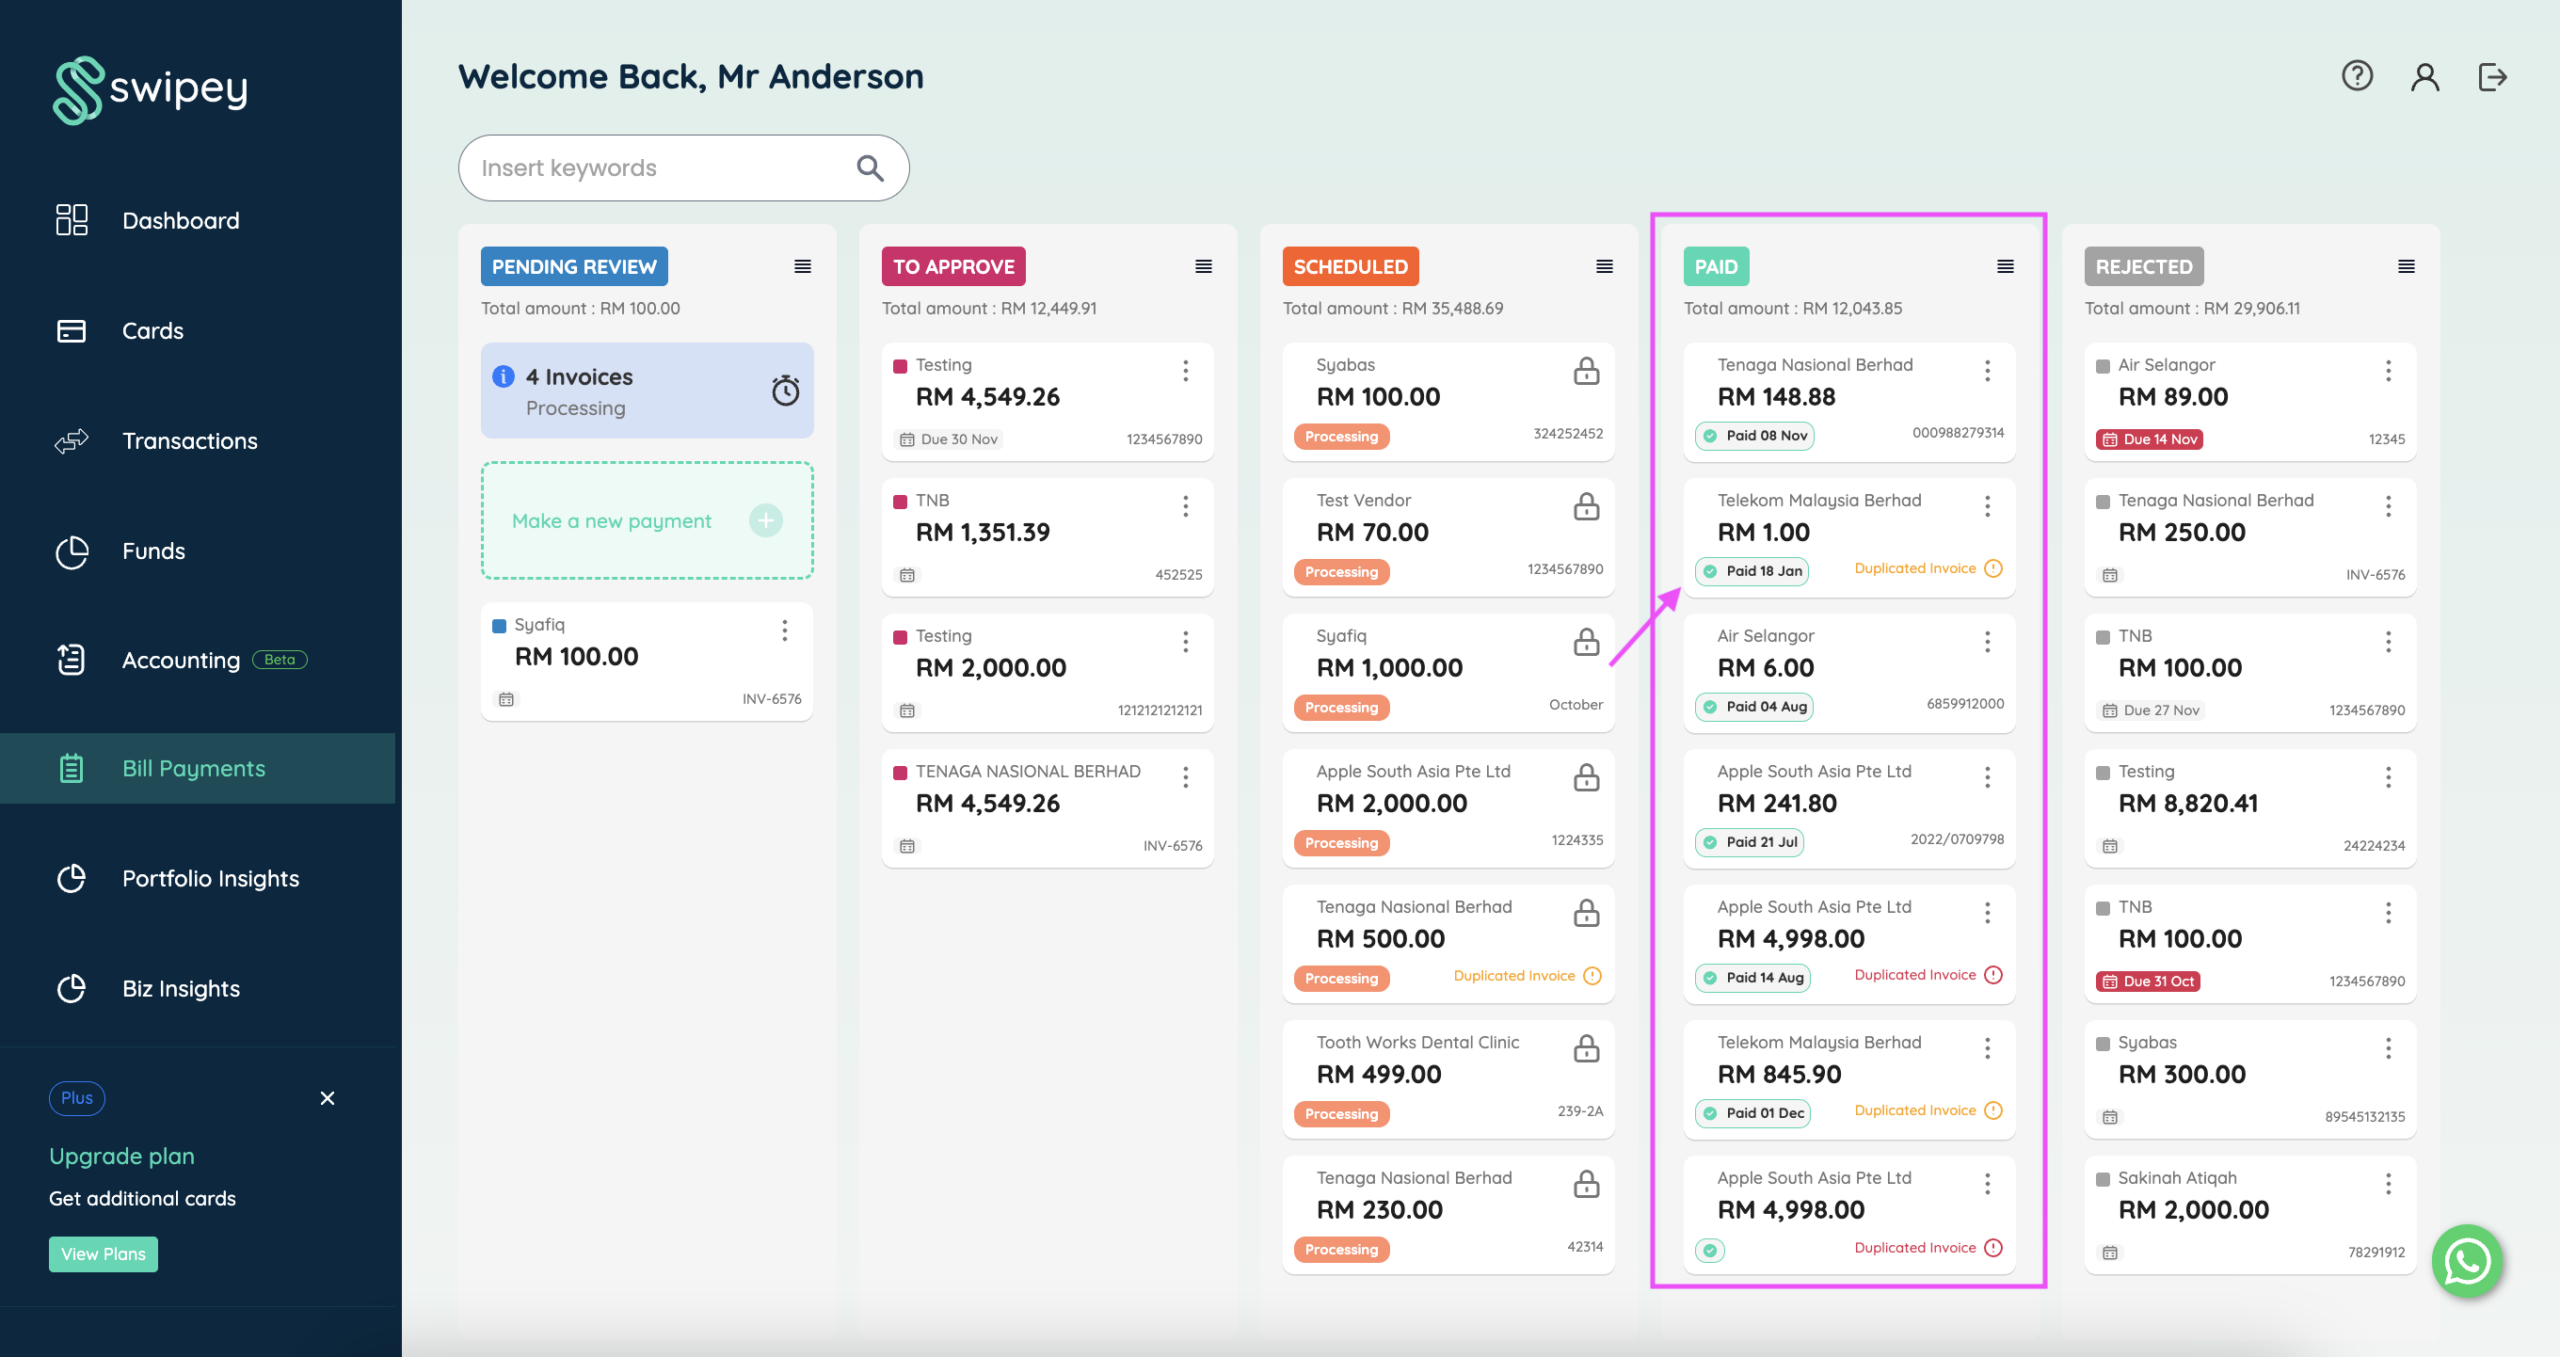This screenshot has width=2560, height=1357.
Task: Open Rejected column menu
Action: pyautogui.click(x=2406, y=266)
